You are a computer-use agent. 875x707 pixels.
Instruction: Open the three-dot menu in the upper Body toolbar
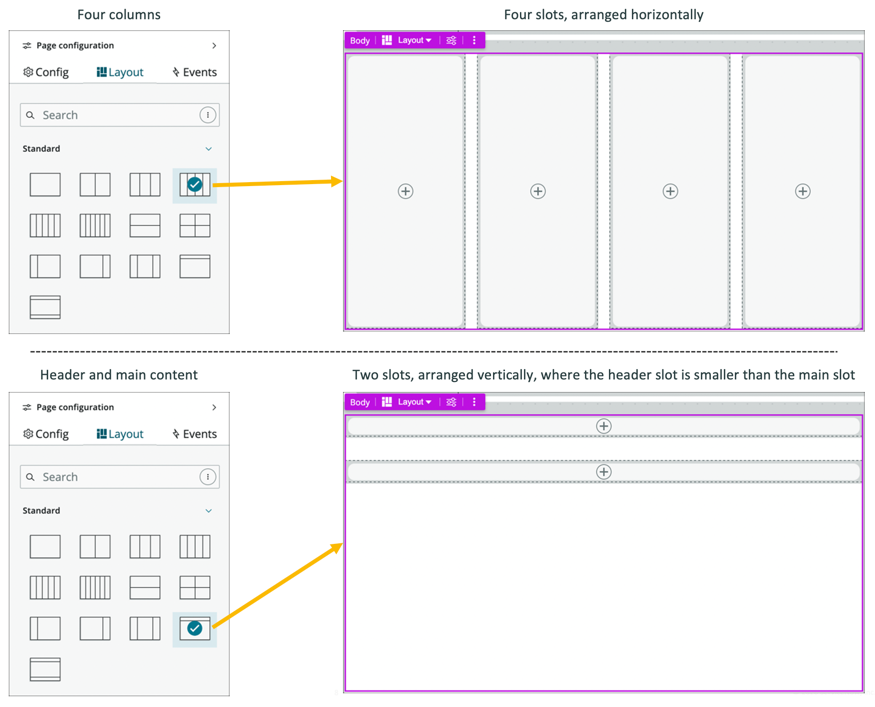tap(474, 41)
